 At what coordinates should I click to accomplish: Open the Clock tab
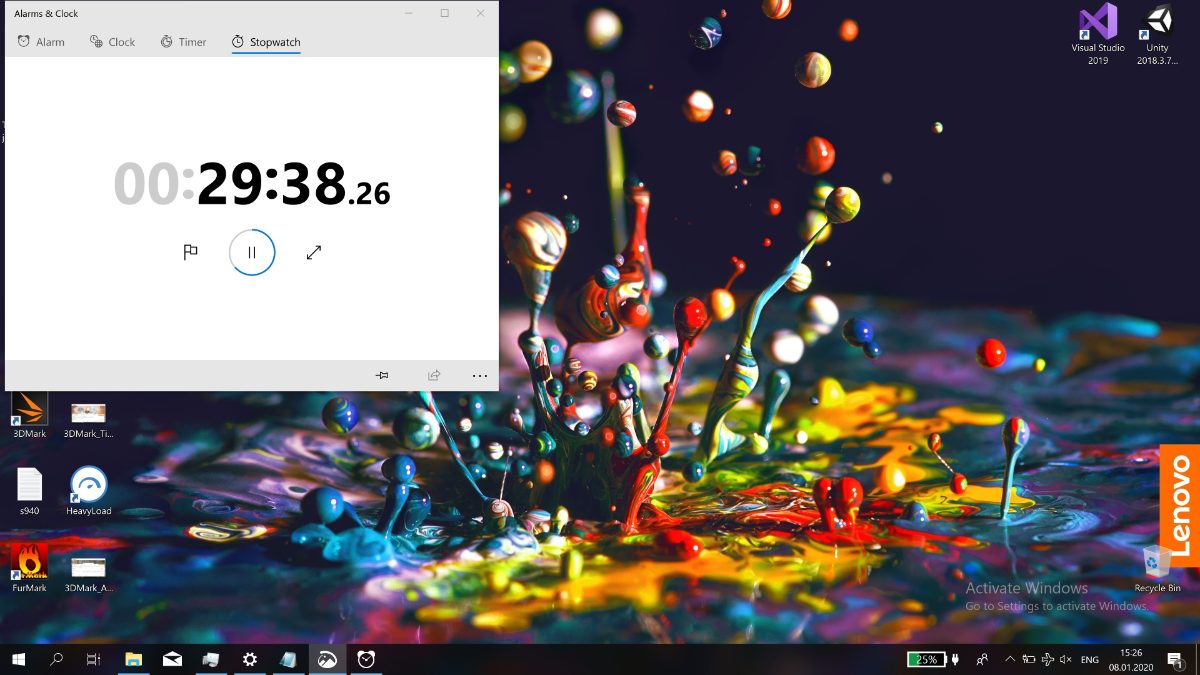point(112,42)
